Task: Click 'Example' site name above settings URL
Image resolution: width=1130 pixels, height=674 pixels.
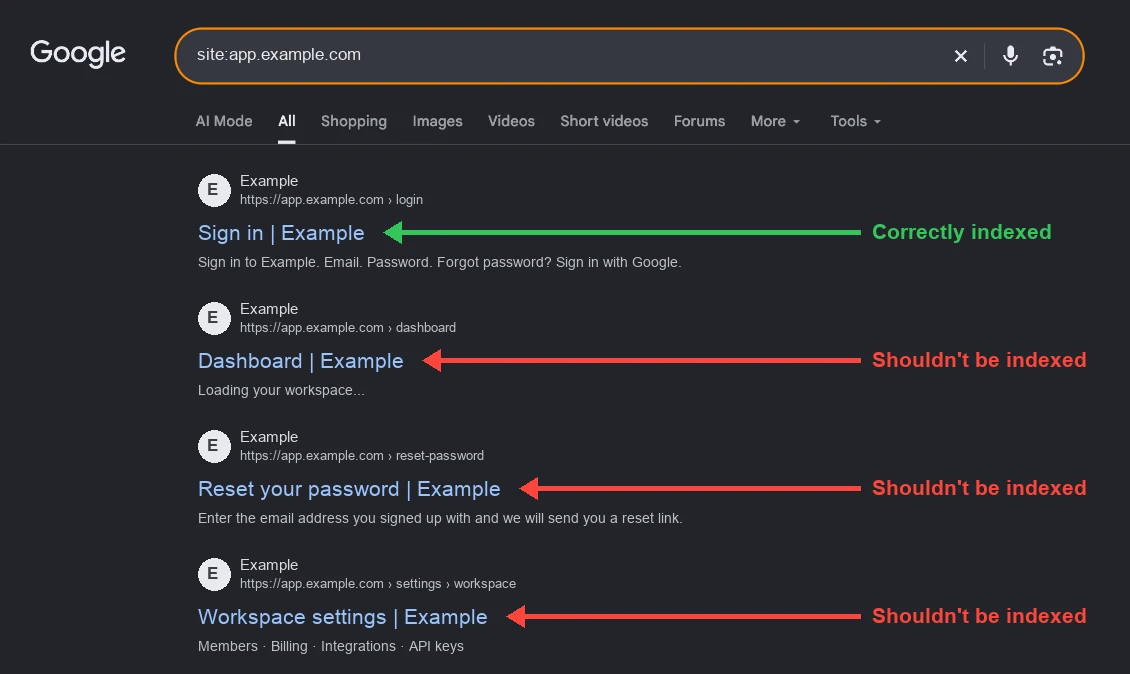Action: tap(269, 564)
